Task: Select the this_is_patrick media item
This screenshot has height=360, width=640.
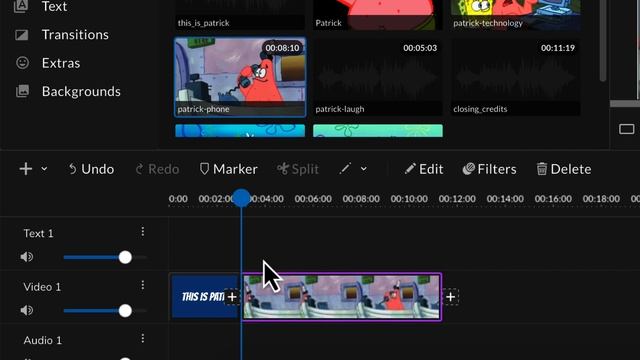Action: (x=240, y=15)
